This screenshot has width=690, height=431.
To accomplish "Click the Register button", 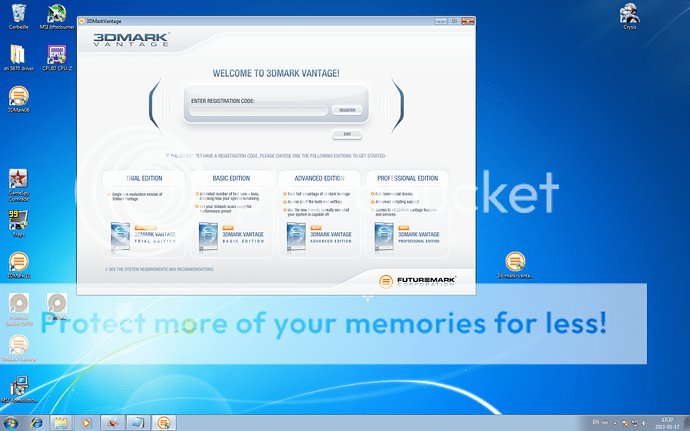I will (x=347, y=110).
